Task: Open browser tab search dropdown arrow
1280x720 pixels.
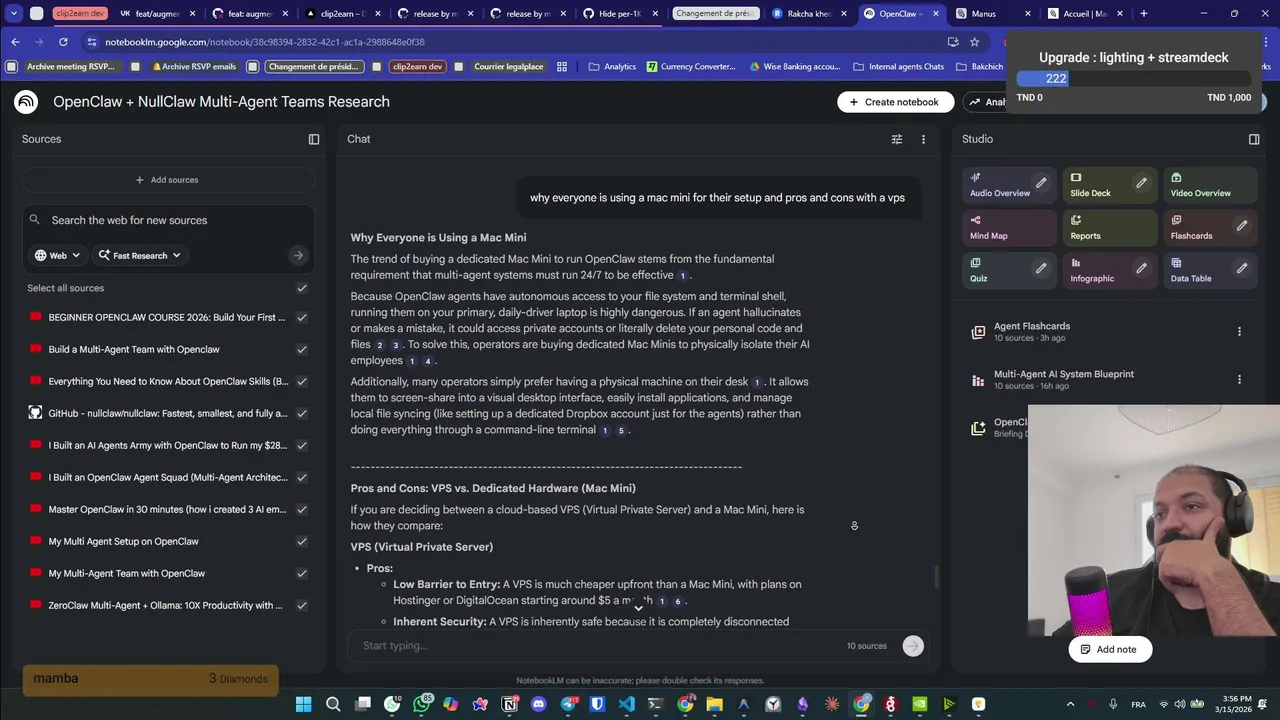Action: click(x=14, y=14)
